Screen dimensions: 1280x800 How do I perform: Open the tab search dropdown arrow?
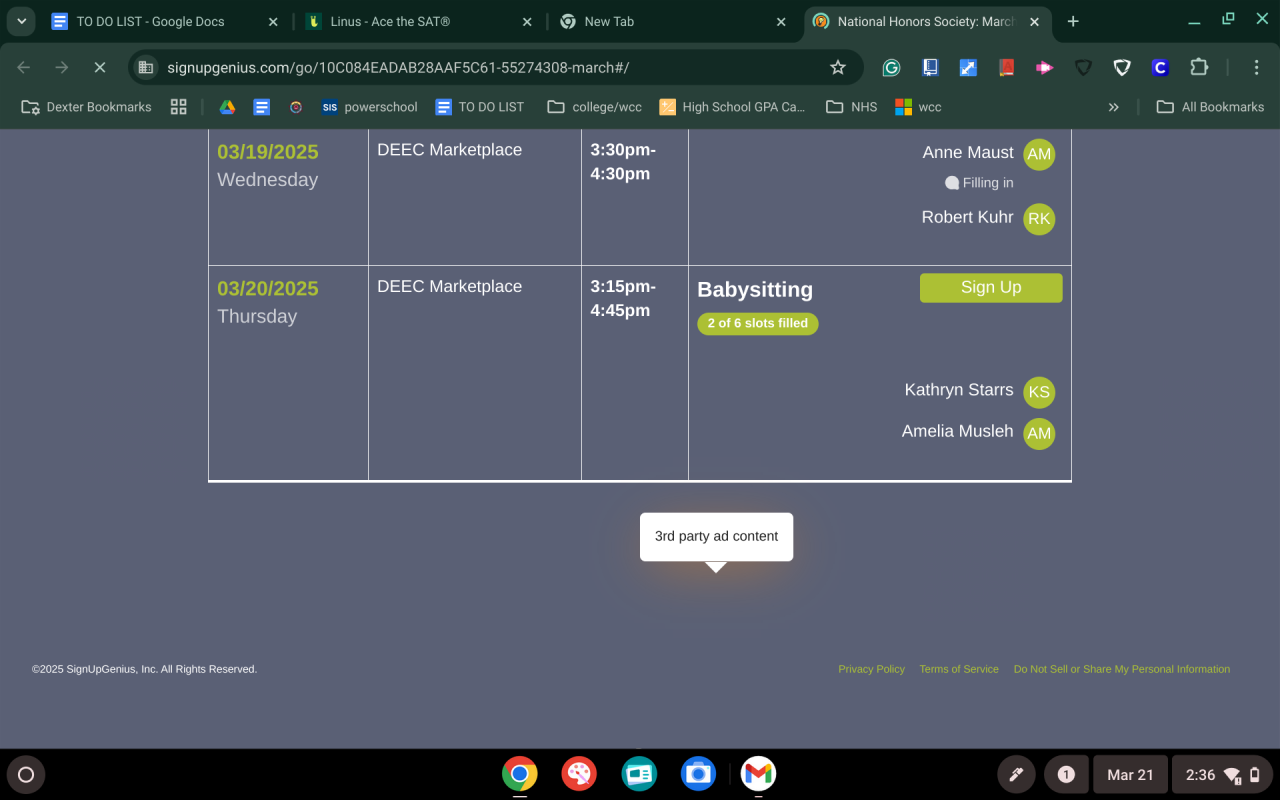pyautogui.click(x=21, y=21)
